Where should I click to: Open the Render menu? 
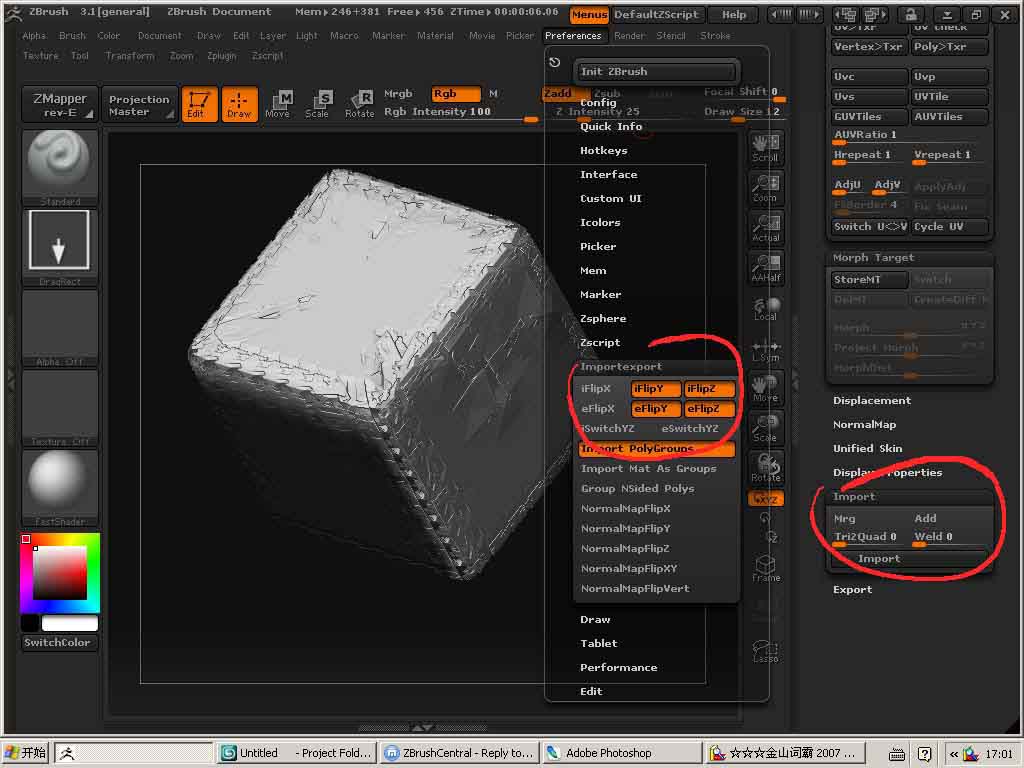(x=630, y=36)
